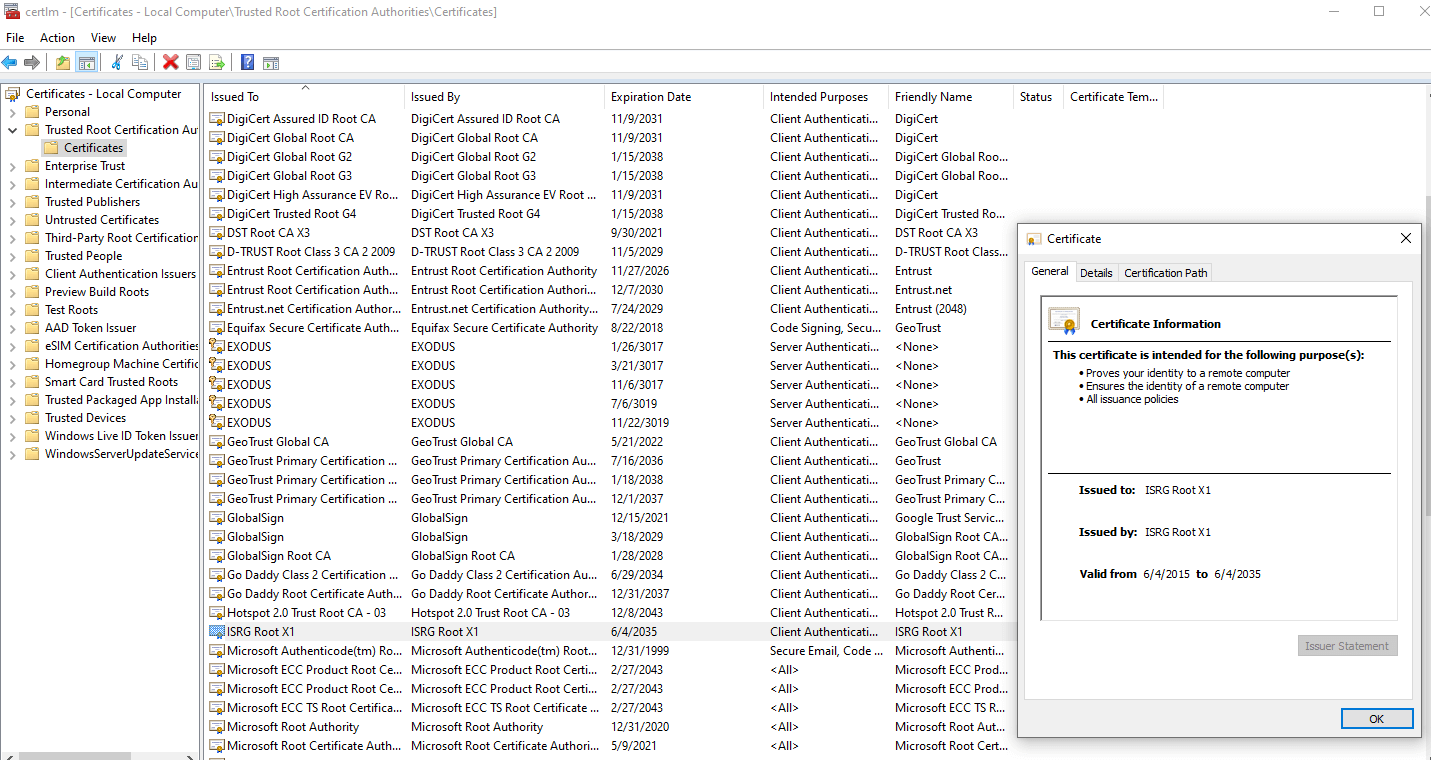
Task: Sort by the Intended Purposes column header
Action: (825, 97)
